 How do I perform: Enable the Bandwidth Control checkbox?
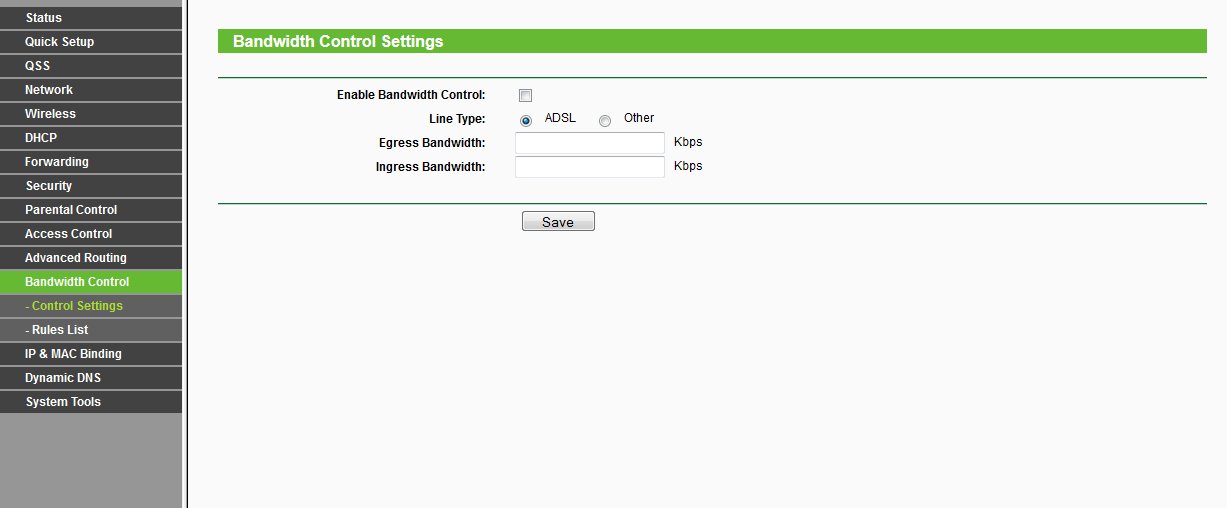(x=525, y=96)
